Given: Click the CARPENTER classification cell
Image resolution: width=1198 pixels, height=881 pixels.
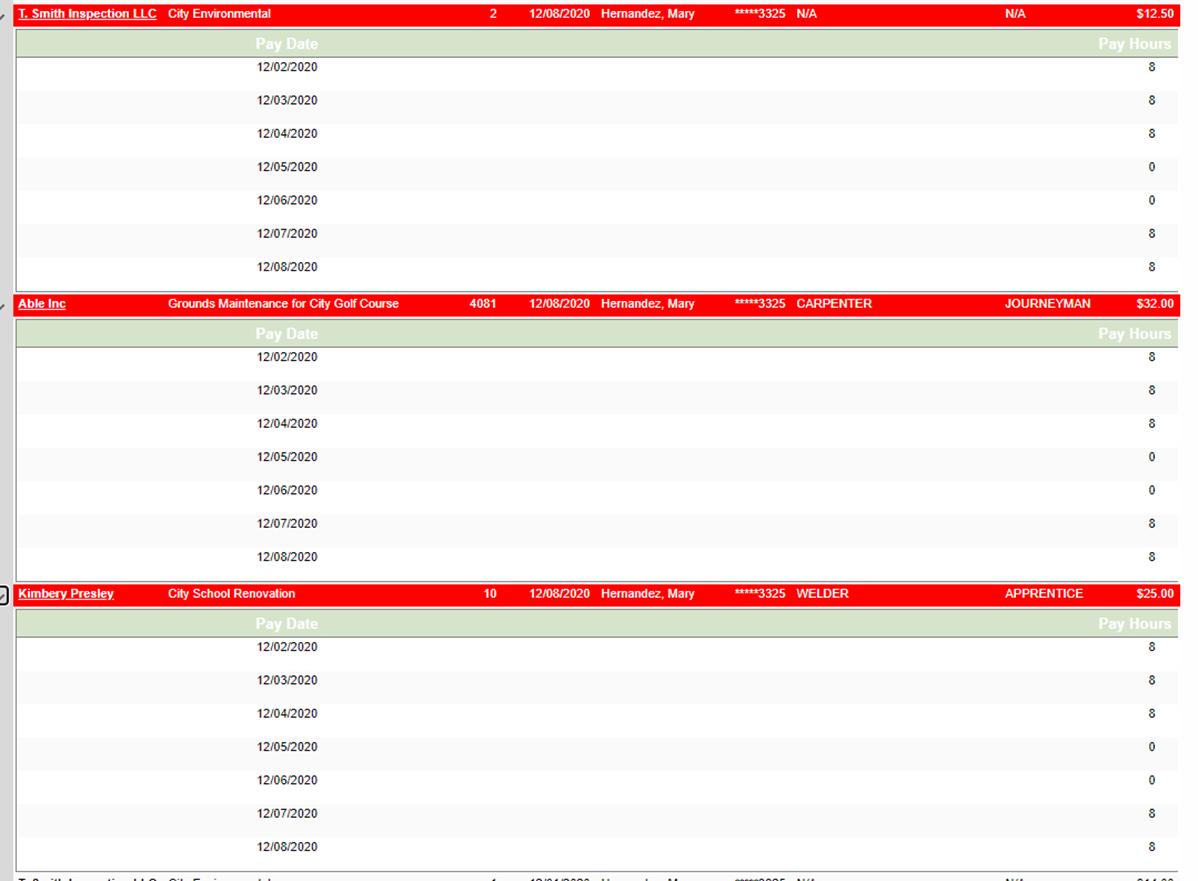Looking at the screenshot, I should pyautogui.click(x=834, y=304).
